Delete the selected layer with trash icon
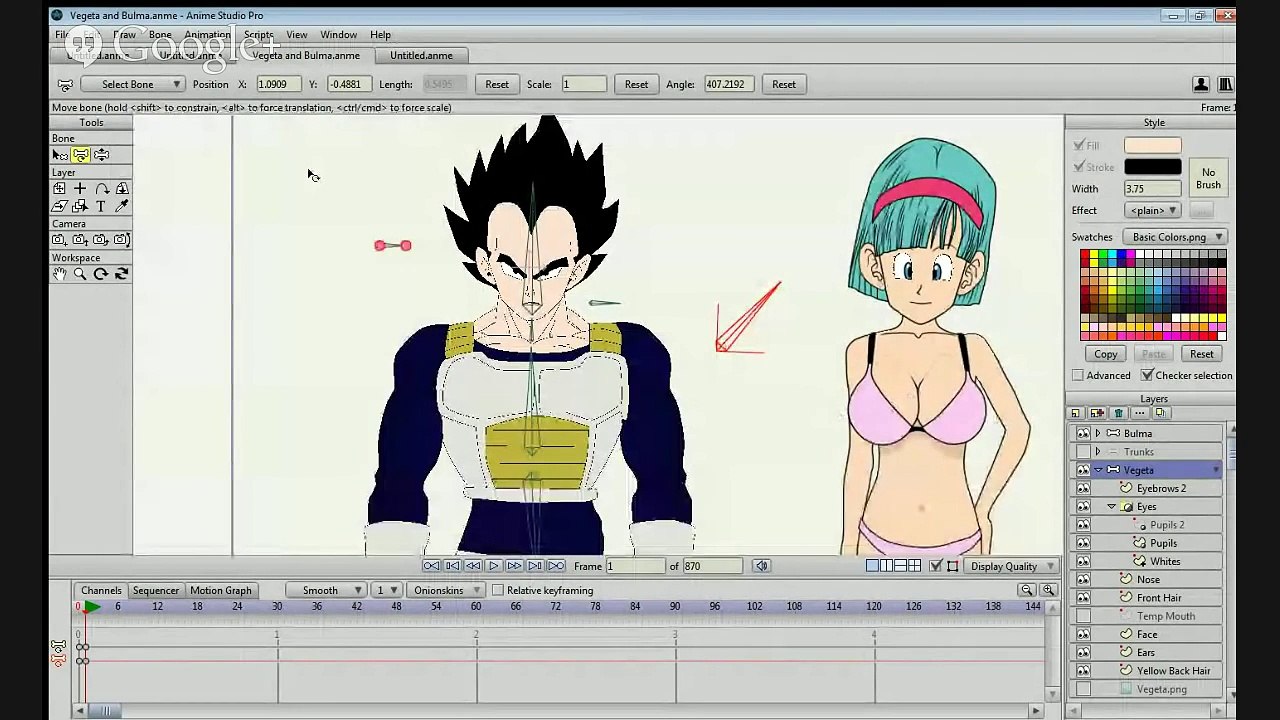 tap(1118, 413)
